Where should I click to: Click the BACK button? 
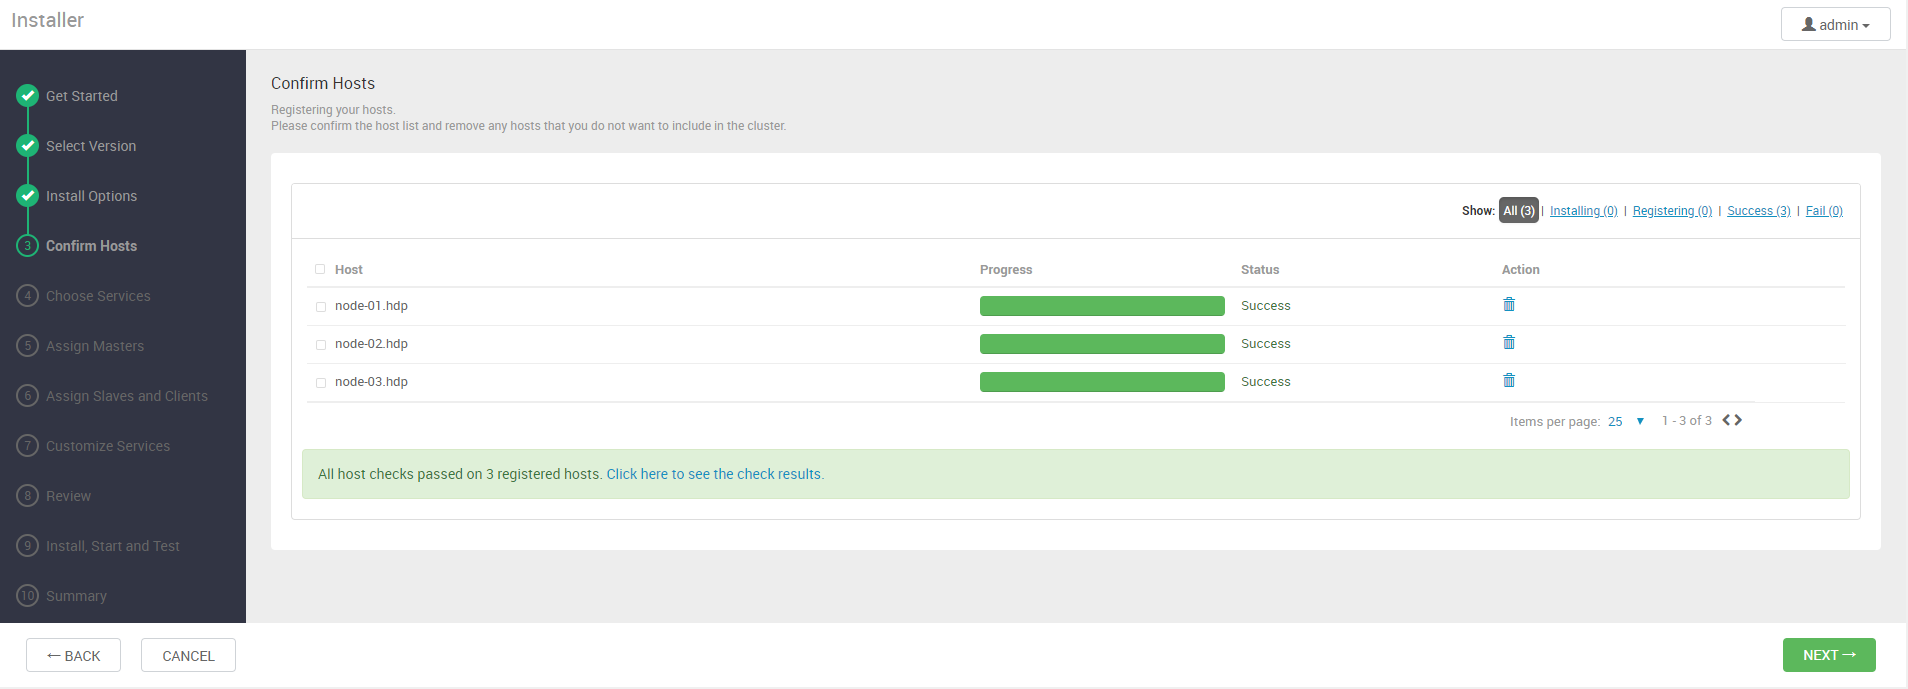click(x=73, y=655)
